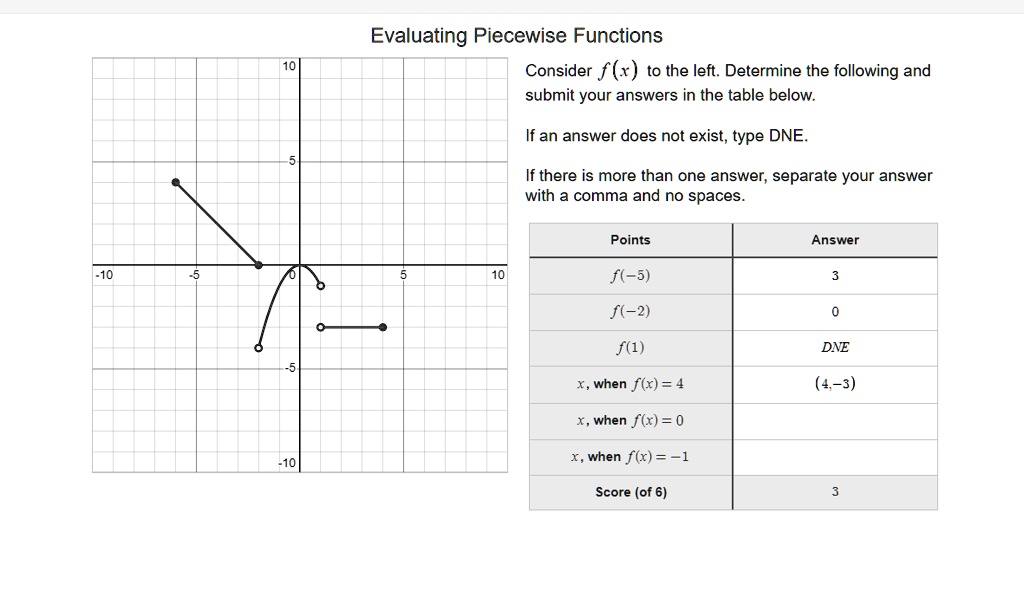Click the empty answer cell for f(x)=-1
This screenshot has height=591, width=1024.
[x=835, y=456]
